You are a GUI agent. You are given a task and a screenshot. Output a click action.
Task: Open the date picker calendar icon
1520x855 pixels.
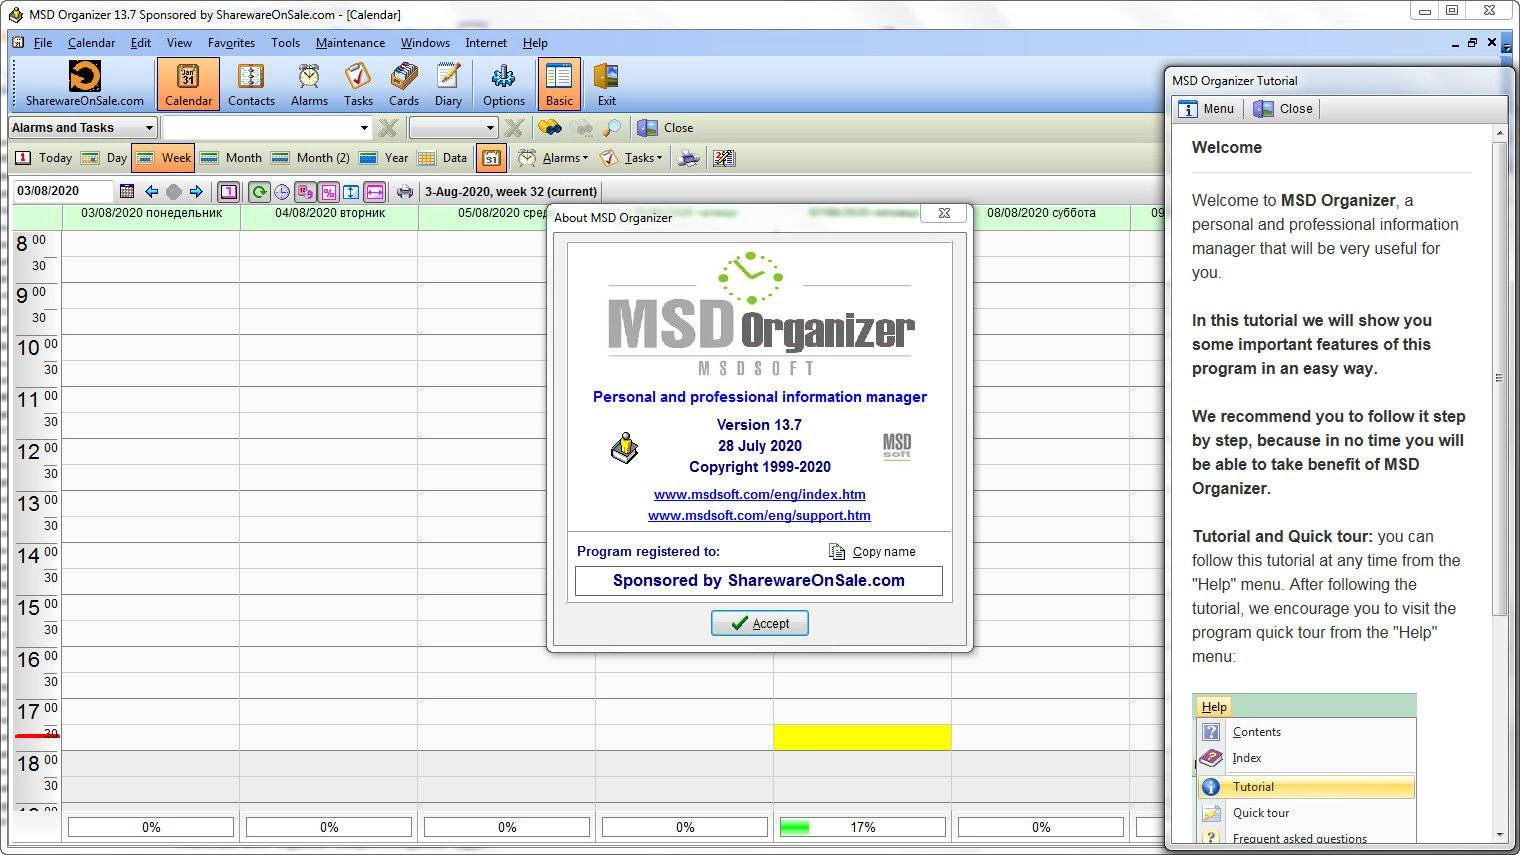tap(127, 191)
